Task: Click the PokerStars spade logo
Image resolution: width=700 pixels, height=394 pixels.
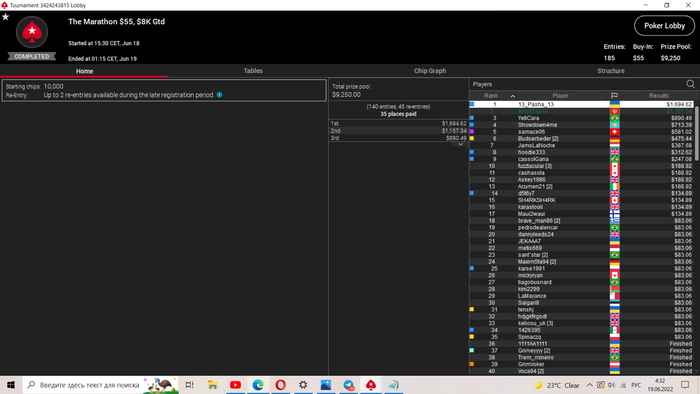Action: pyautogui.click(x=32, y=32)
